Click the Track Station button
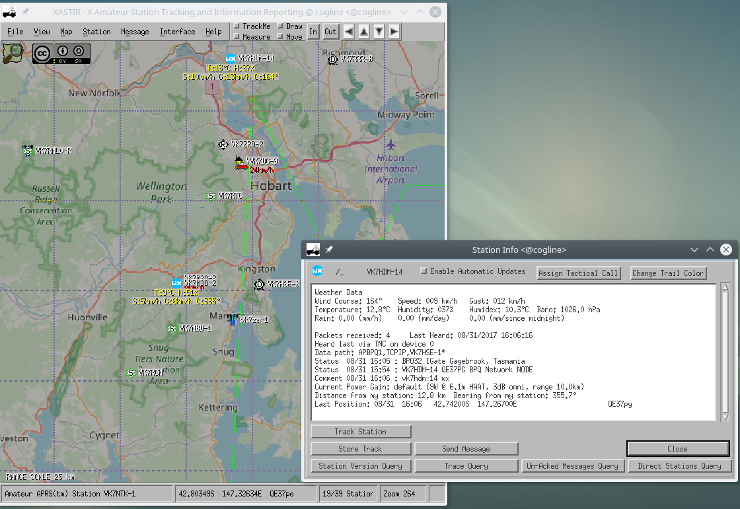This screenshot has width=740, height=509. coord(361,432)
